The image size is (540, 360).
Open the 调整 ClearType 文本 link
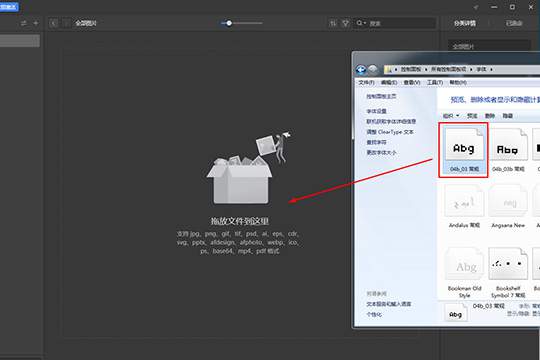390,132
